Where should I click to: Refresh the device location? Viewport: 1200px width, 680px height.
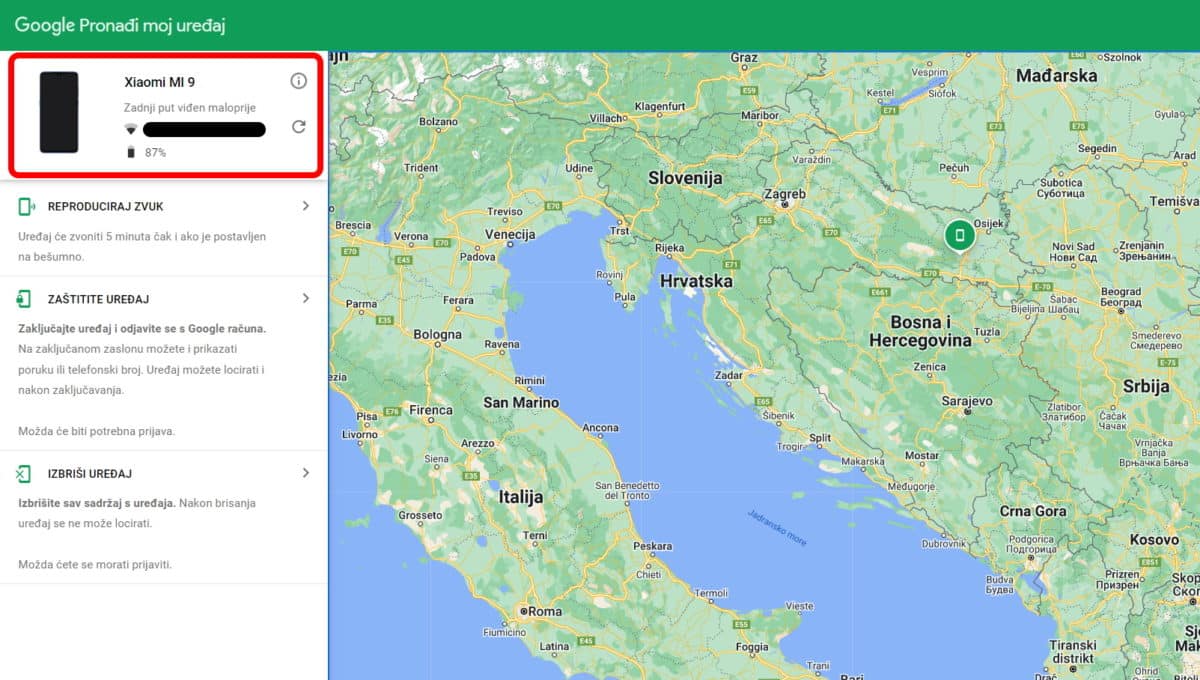[298, 128]
